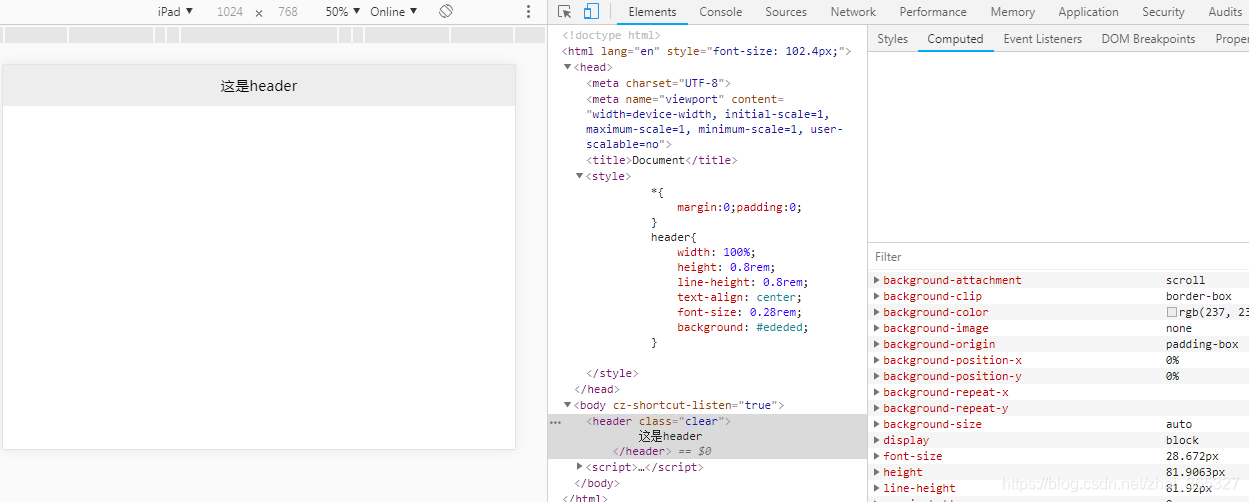
Task: Select the meta name="viewport" node
Action: [x=714, y=122]
